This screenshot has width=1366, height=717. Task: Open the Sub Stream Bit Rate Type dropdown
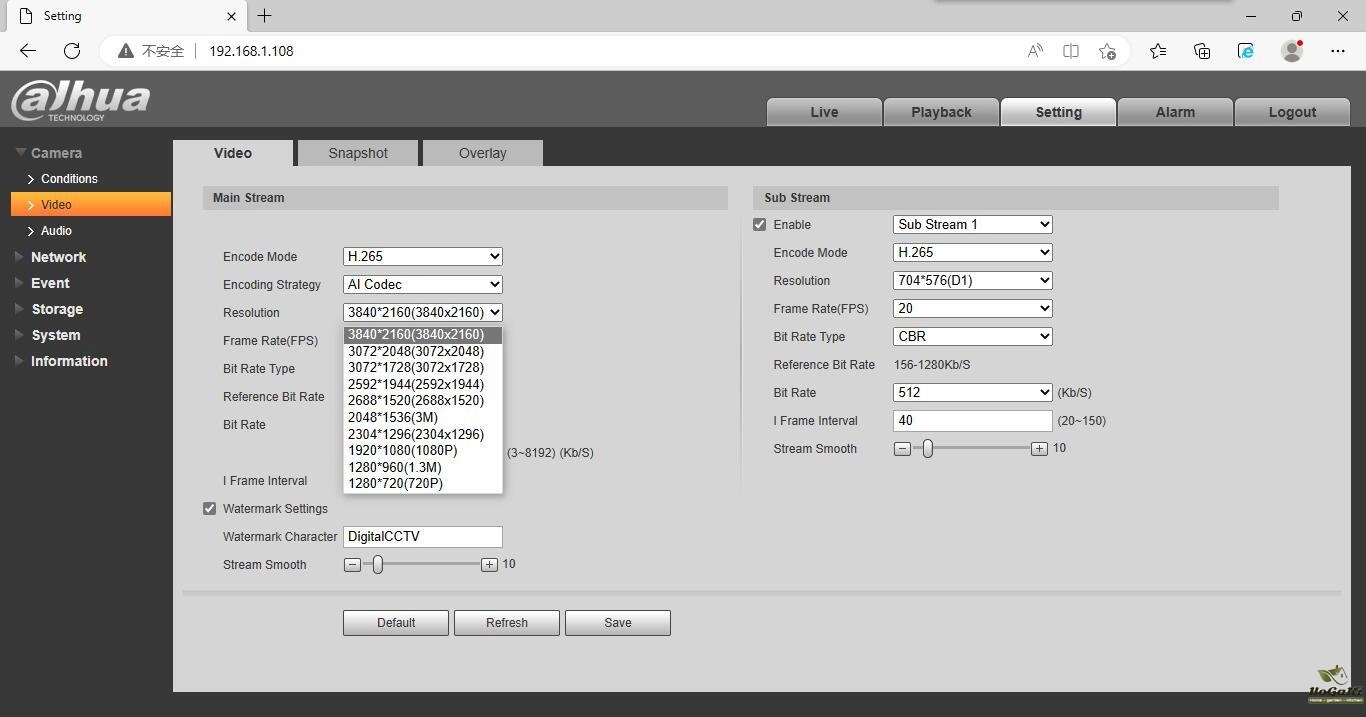pyautogui.click(x=972, y=337)
